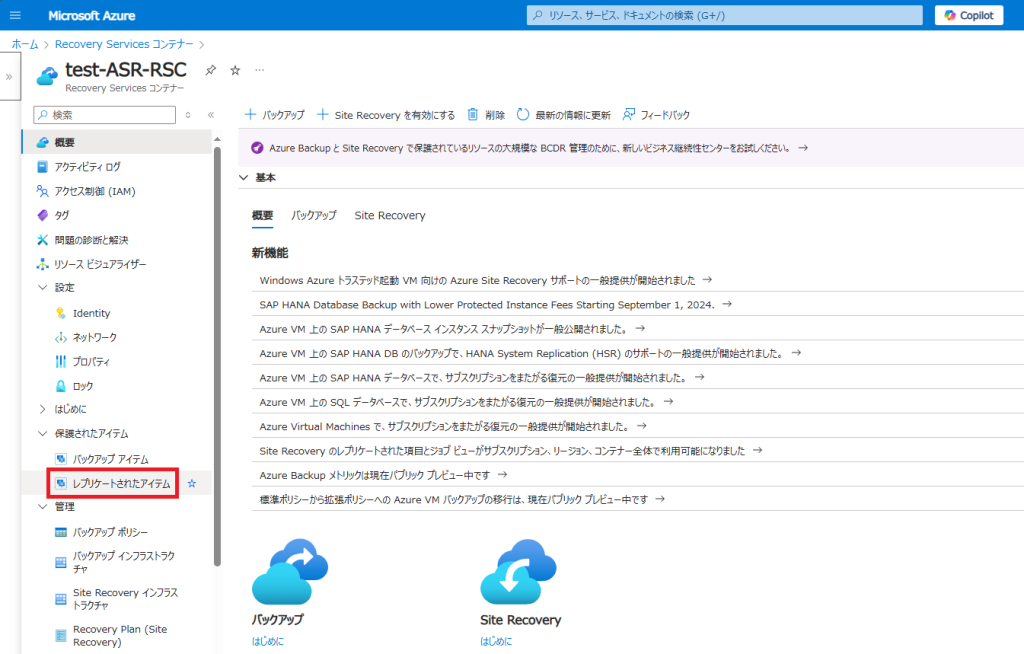
Task: Switch to the バックアップ tab
Action: (x=313, y=215)
